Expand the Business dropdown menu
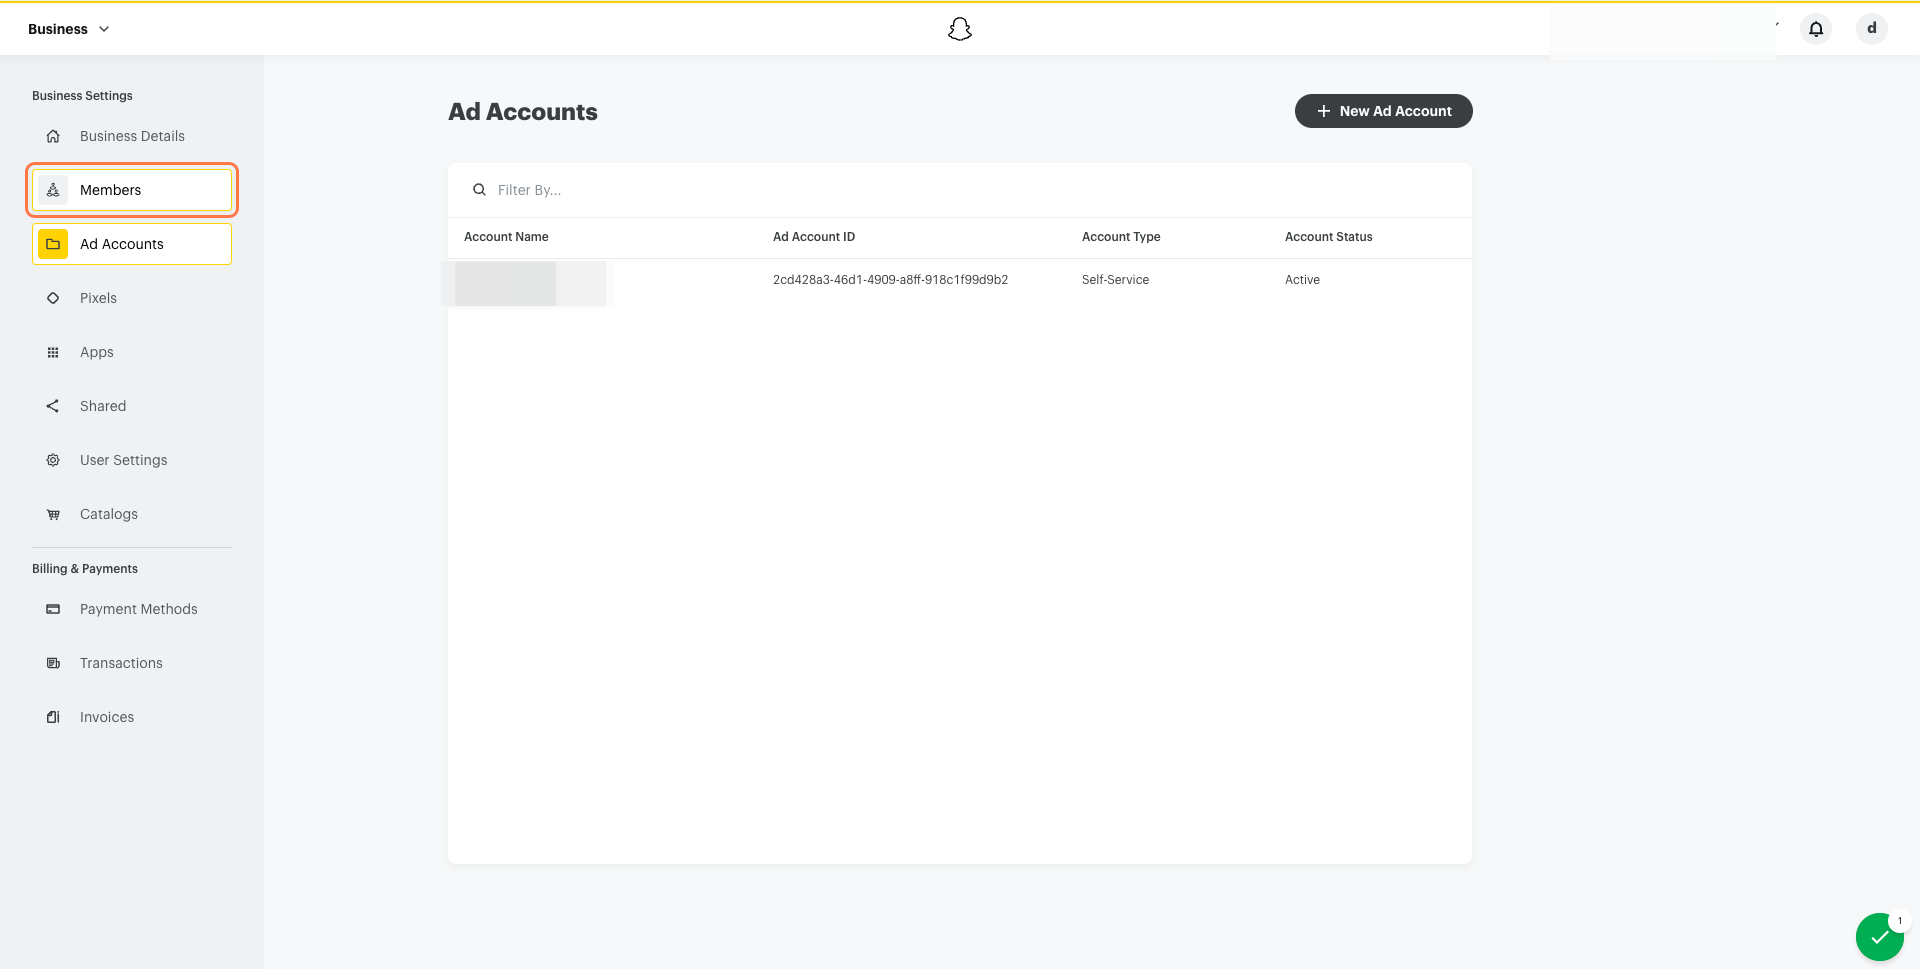The image size is (1920, 969). (68, 29)
